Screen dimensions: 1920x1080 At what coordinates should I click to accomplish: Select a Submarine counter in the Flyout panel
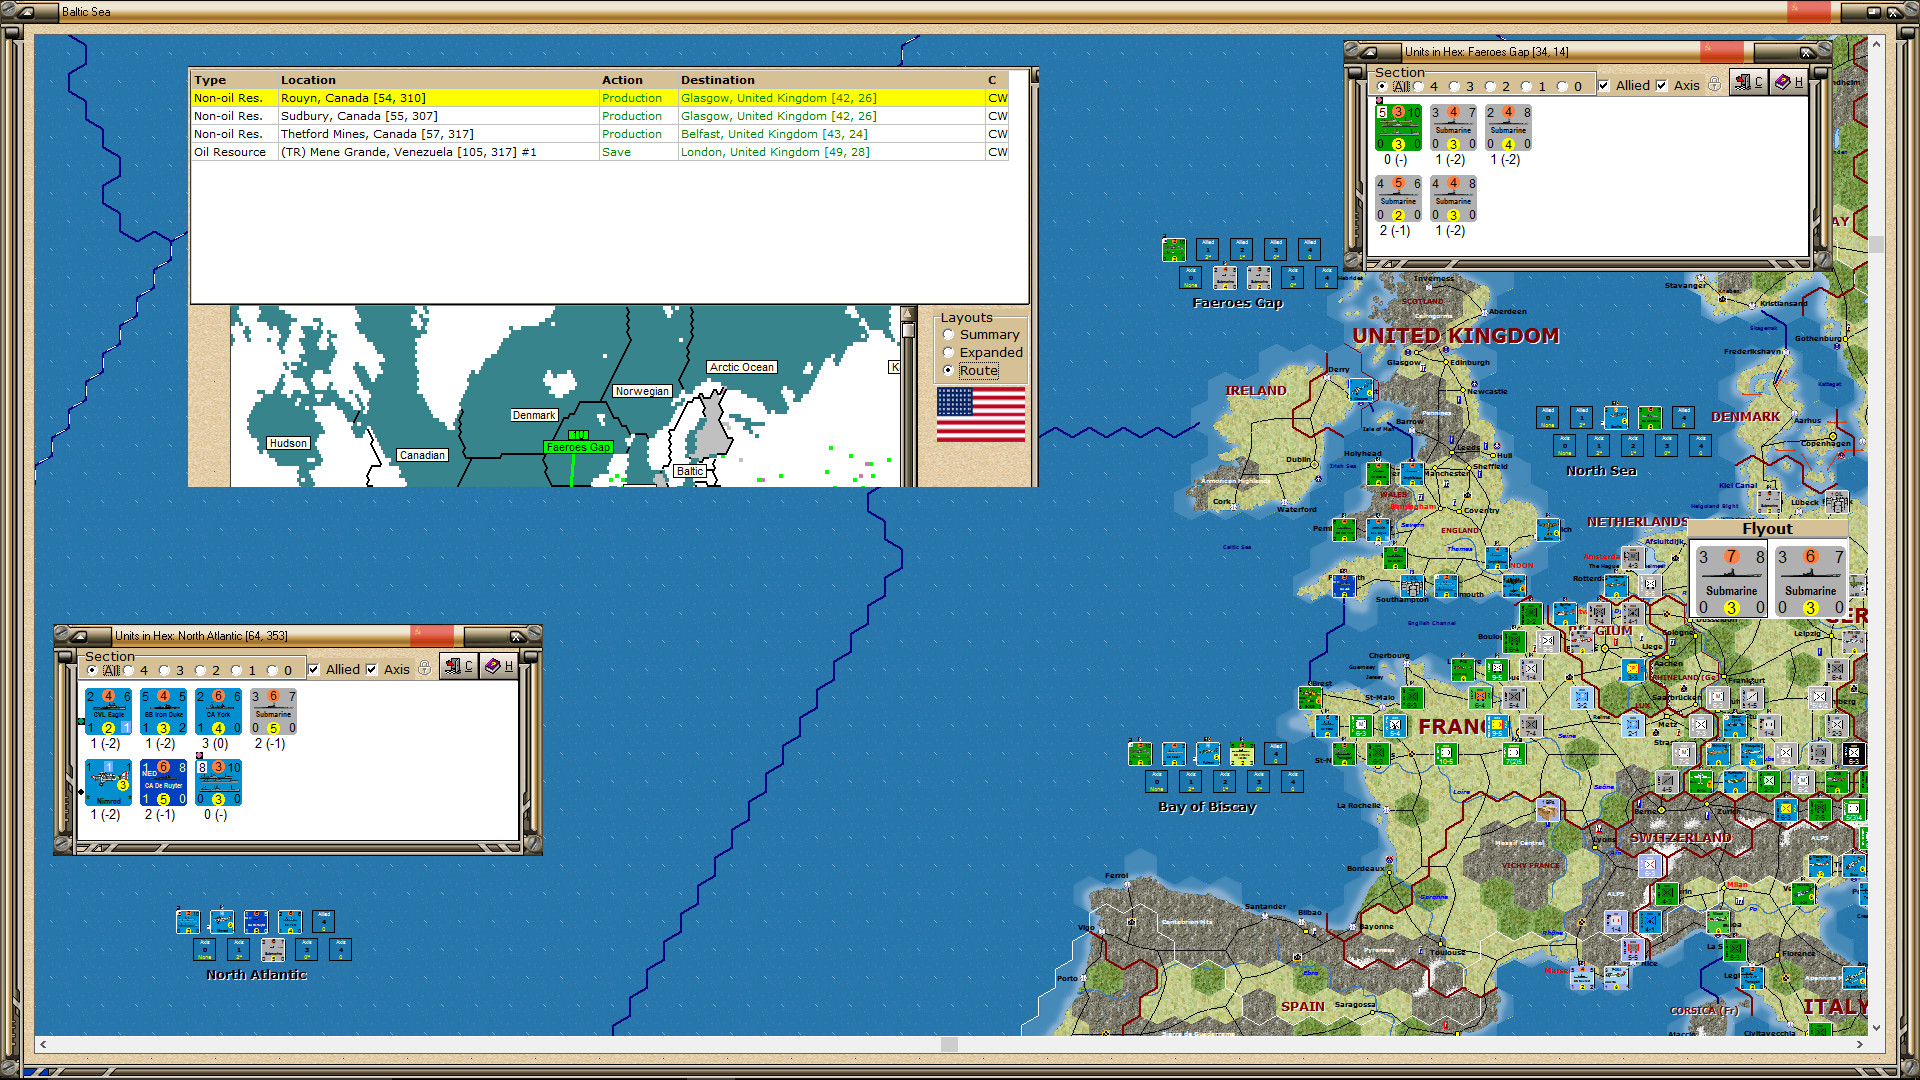coord(1729,580)
